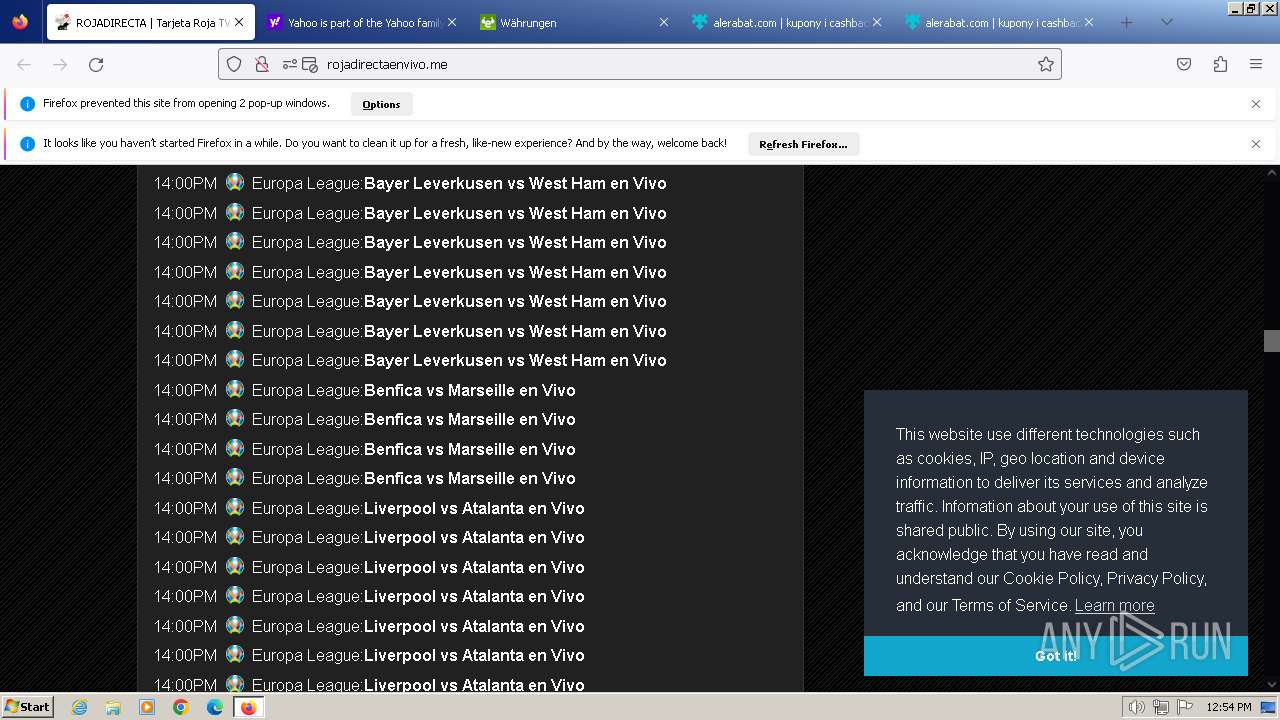Click the Firefox taskbar button

point(248,707)
